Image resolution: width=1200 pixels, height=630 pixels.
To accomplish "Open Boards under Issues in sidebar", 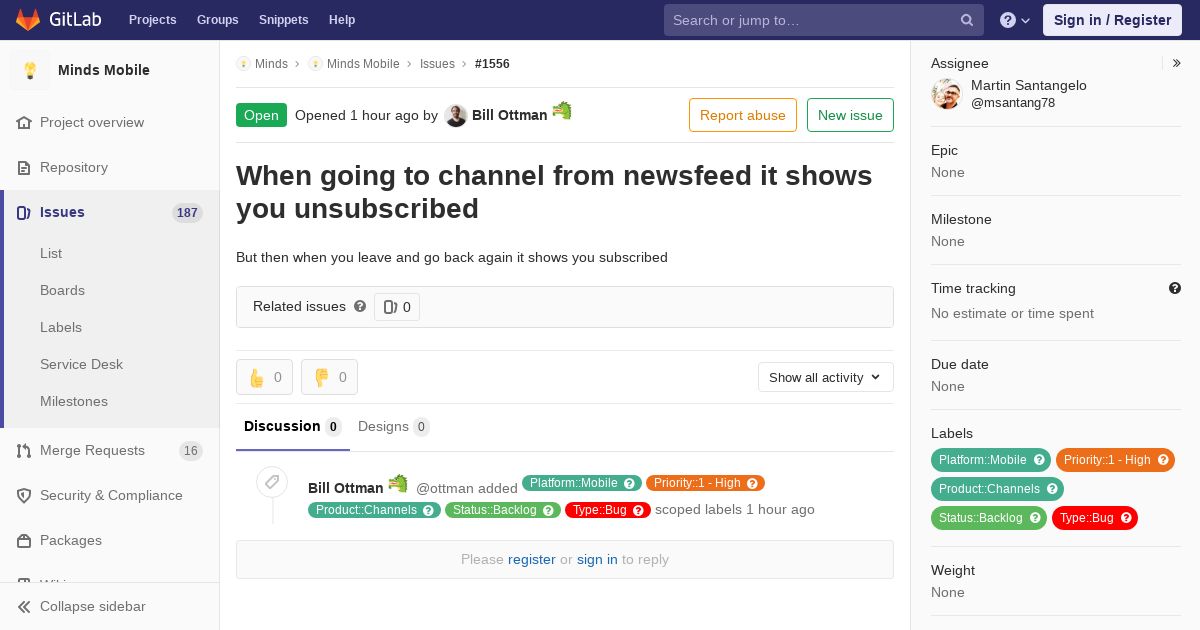I will coord(62,290).
